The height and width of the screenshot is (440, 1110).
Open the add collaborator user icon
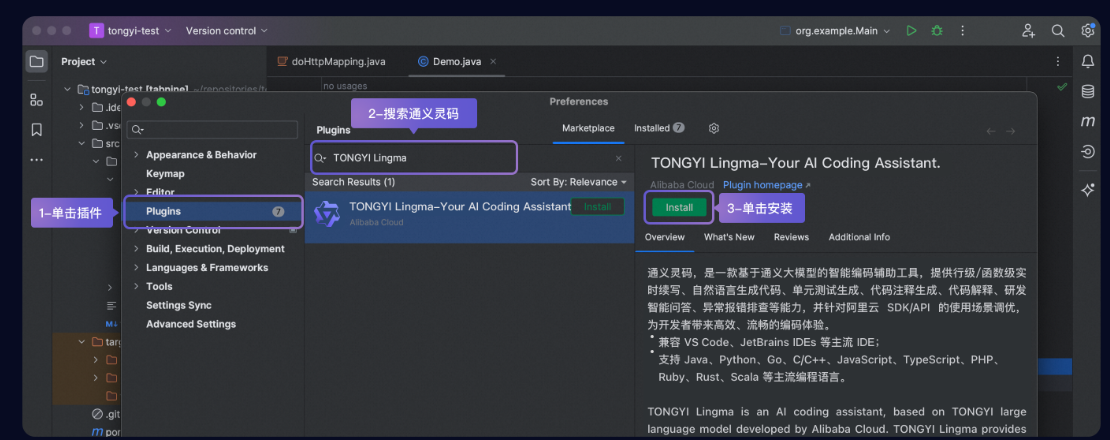(x=1028, y=30)
